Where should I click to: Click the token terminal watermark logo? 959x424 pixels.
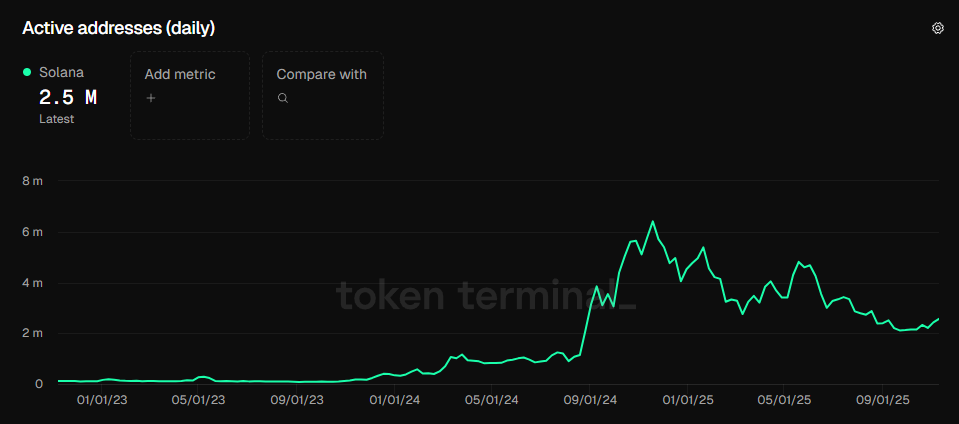[485, 296]
